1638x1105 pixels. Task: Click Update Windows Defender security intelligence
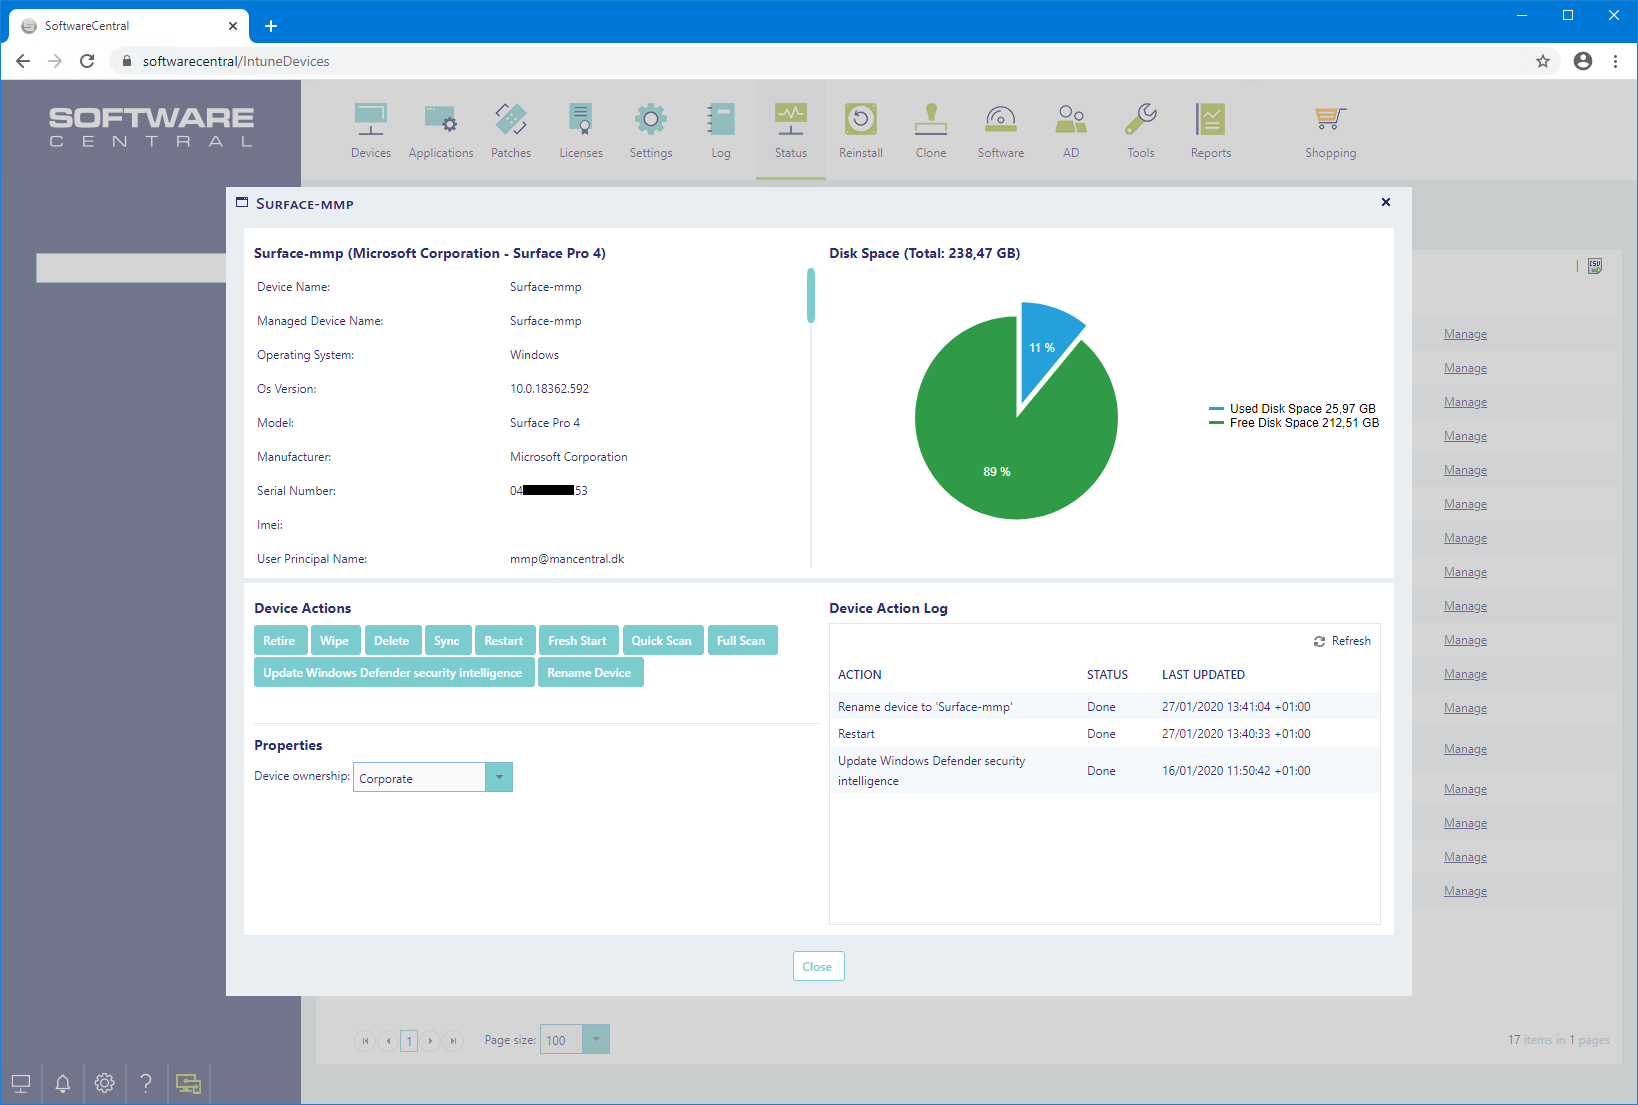393,673
